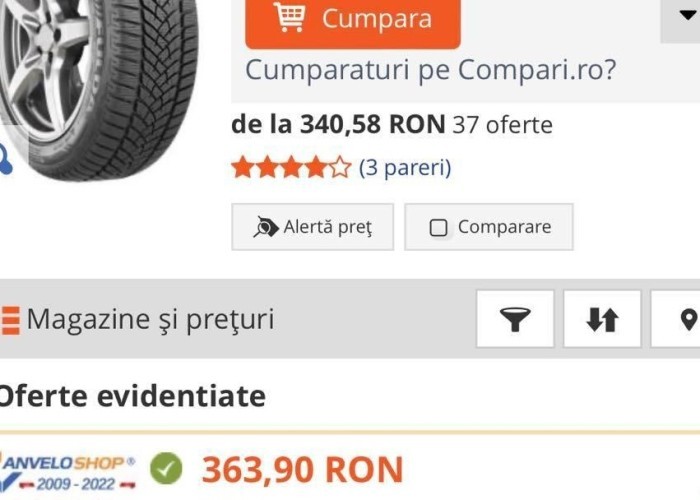Click the green verified checkmark badge

tap(166, 468)
